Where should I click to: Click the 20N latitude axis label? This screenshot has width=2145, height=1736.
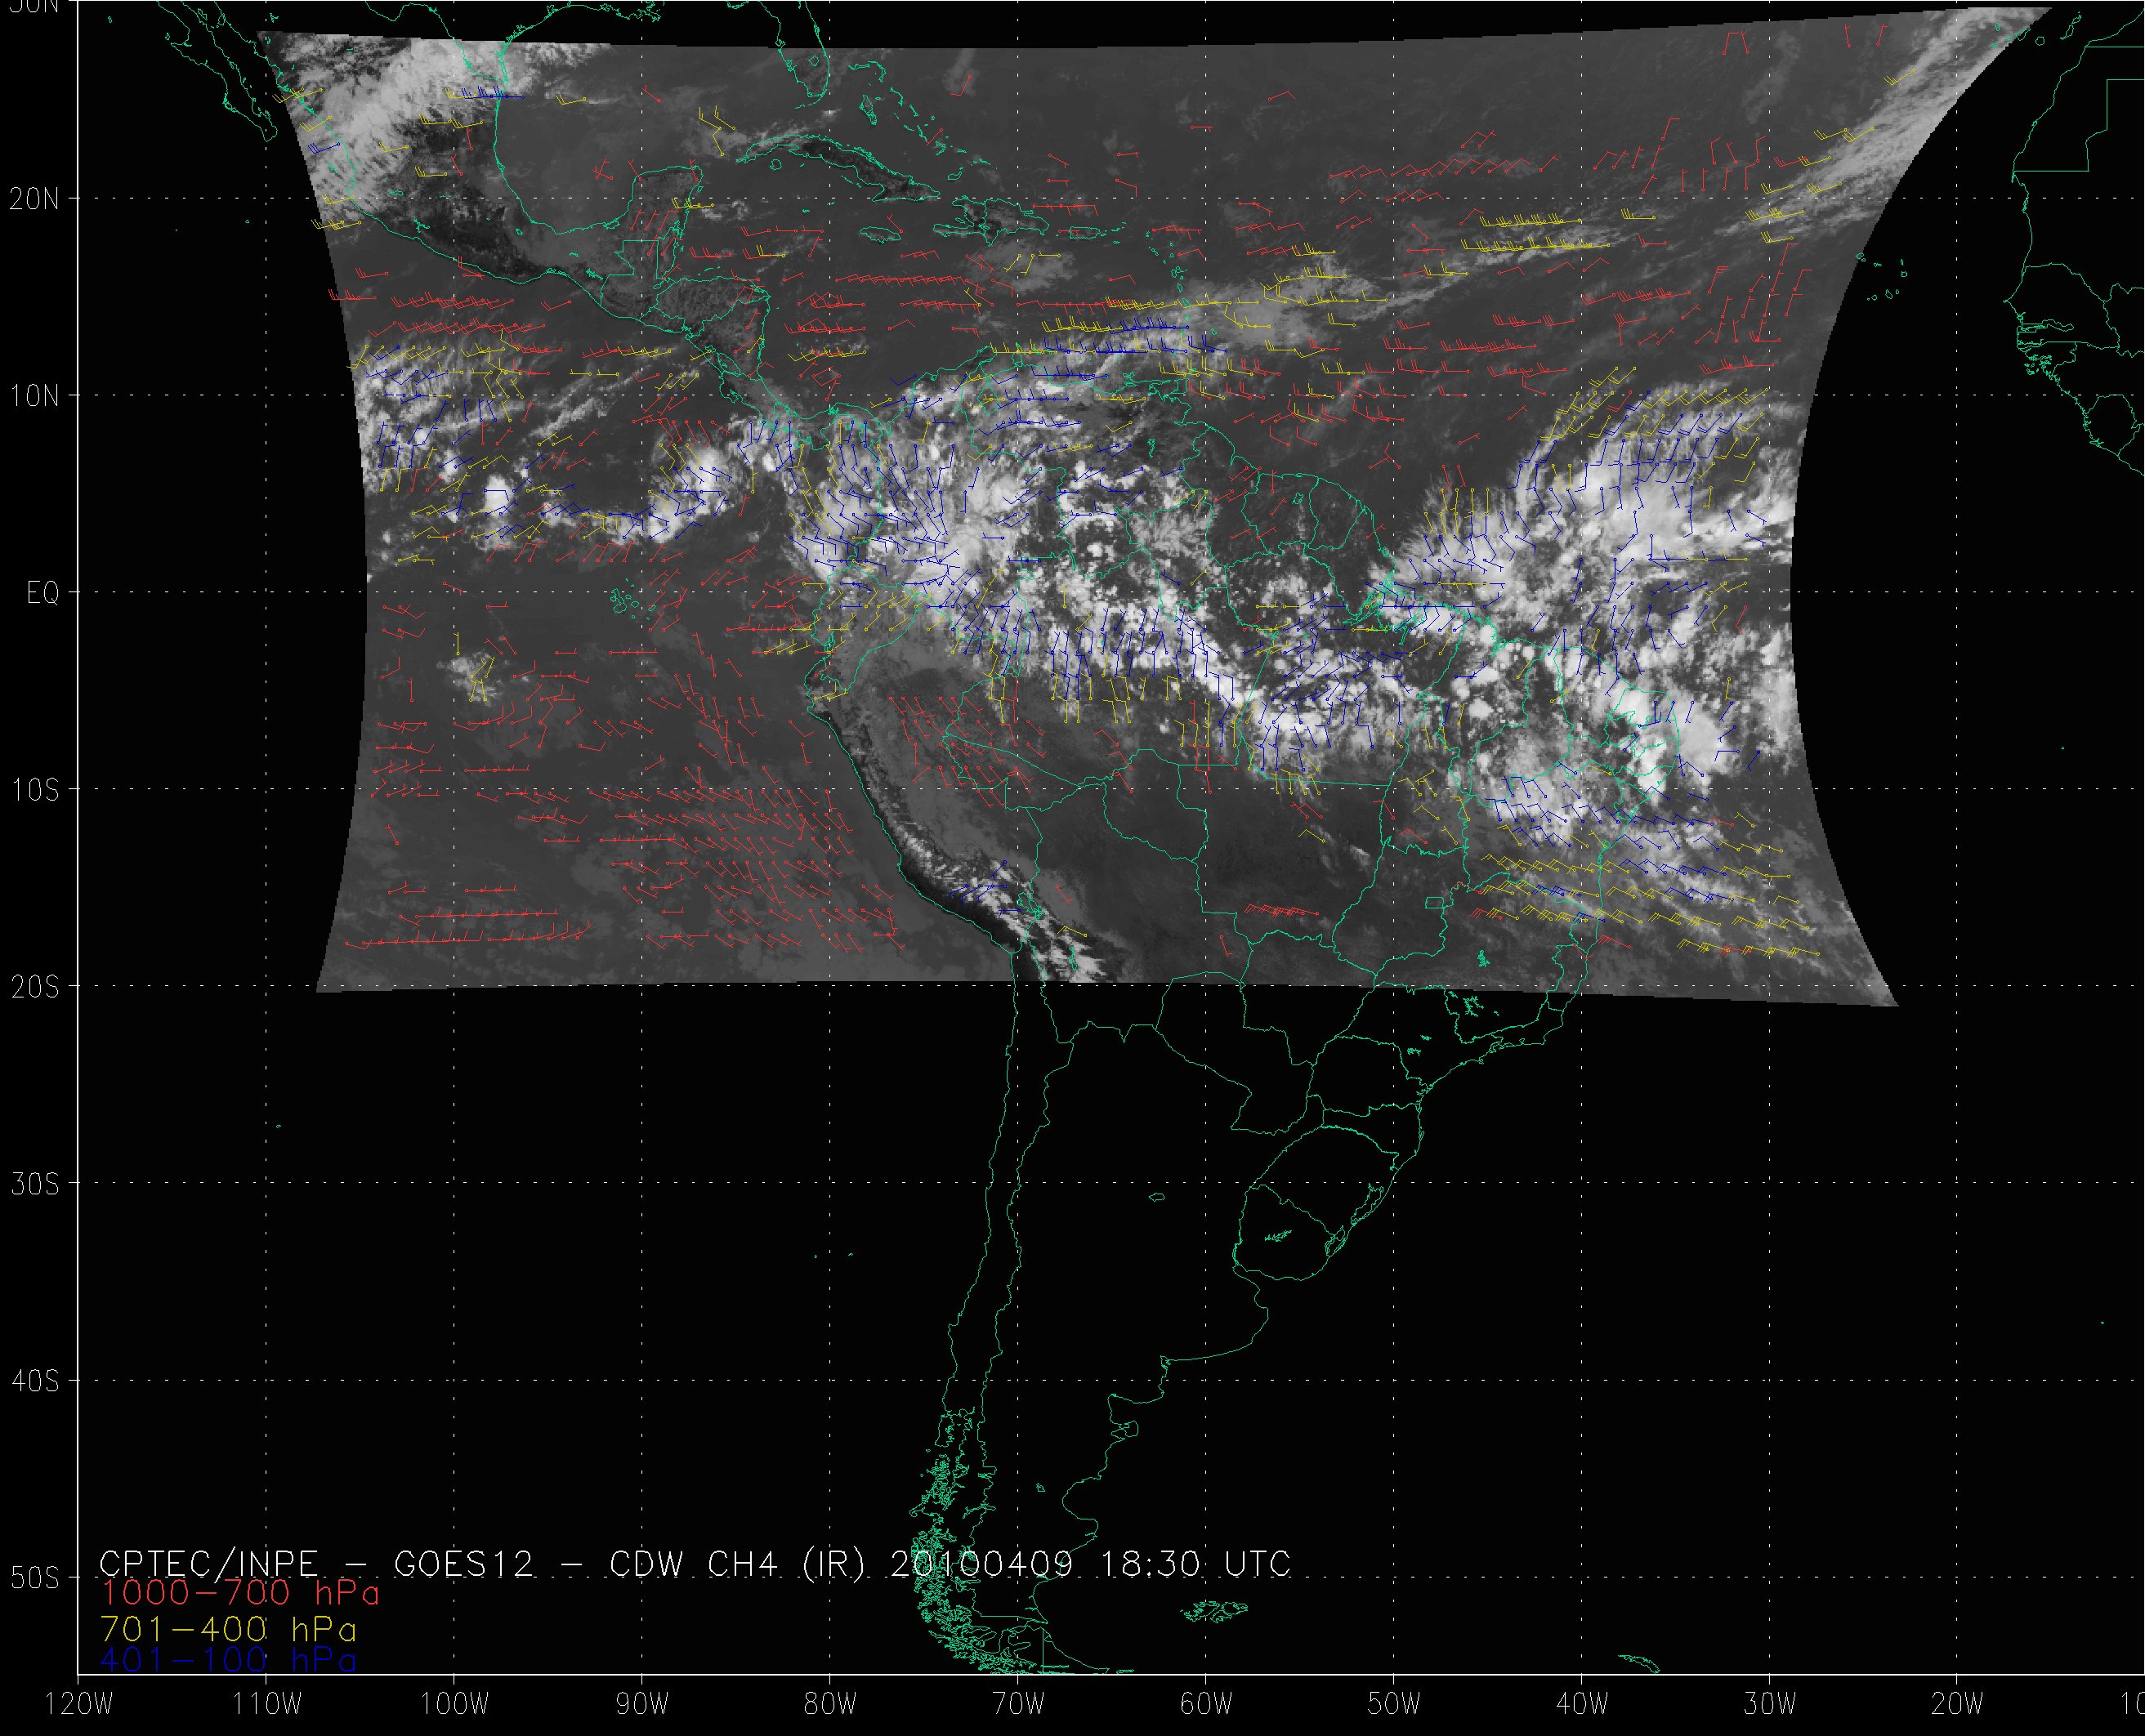(34, 199)
